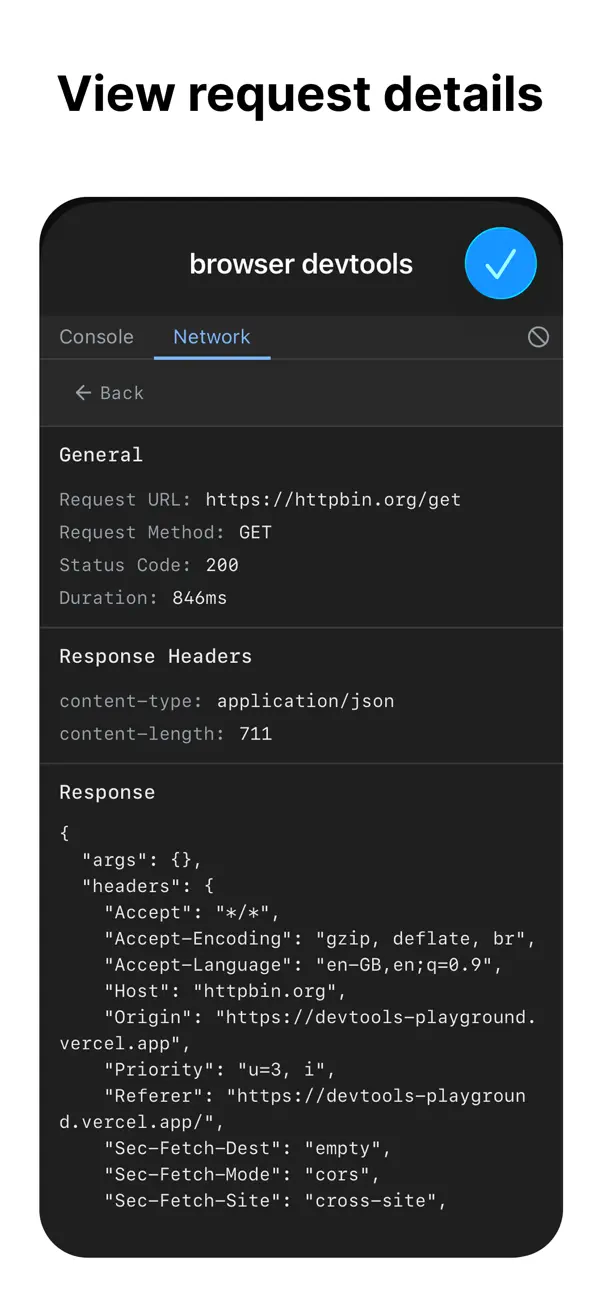Click the Back button

[108, 392]
